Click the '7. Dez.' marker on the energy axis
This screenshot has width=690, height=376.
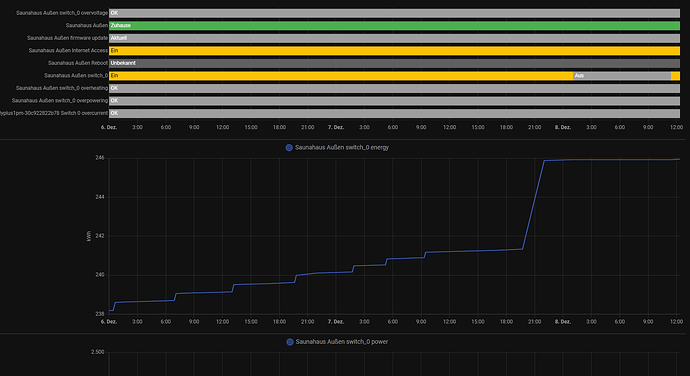tap(336, 322)
